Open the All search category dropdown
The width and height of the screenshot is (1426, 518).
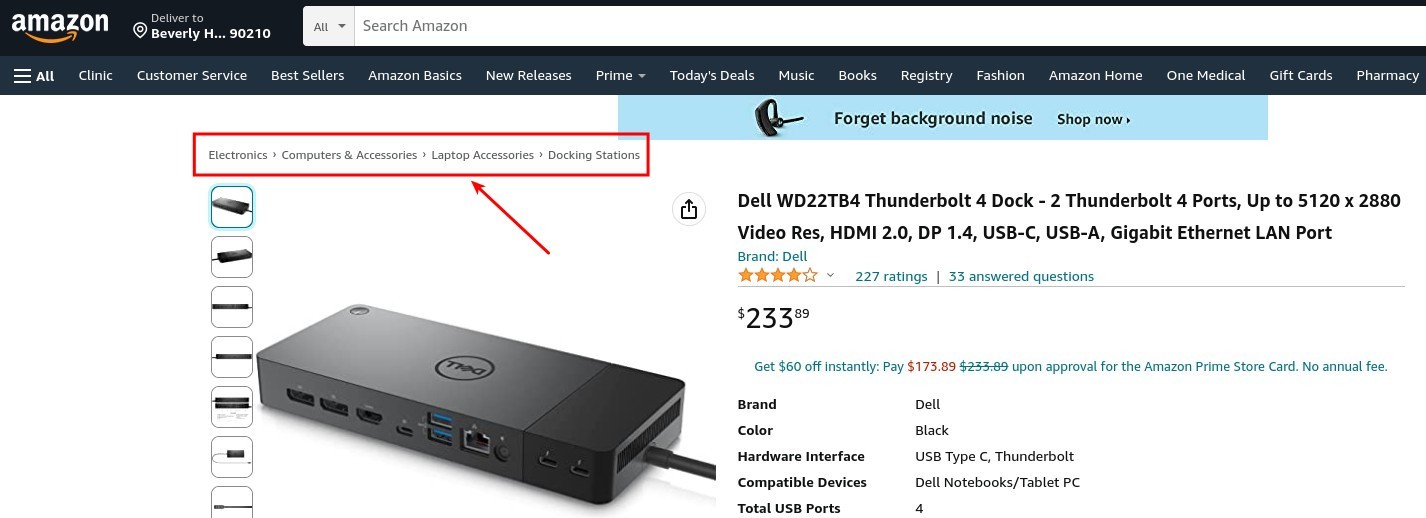tap(329, 26)
